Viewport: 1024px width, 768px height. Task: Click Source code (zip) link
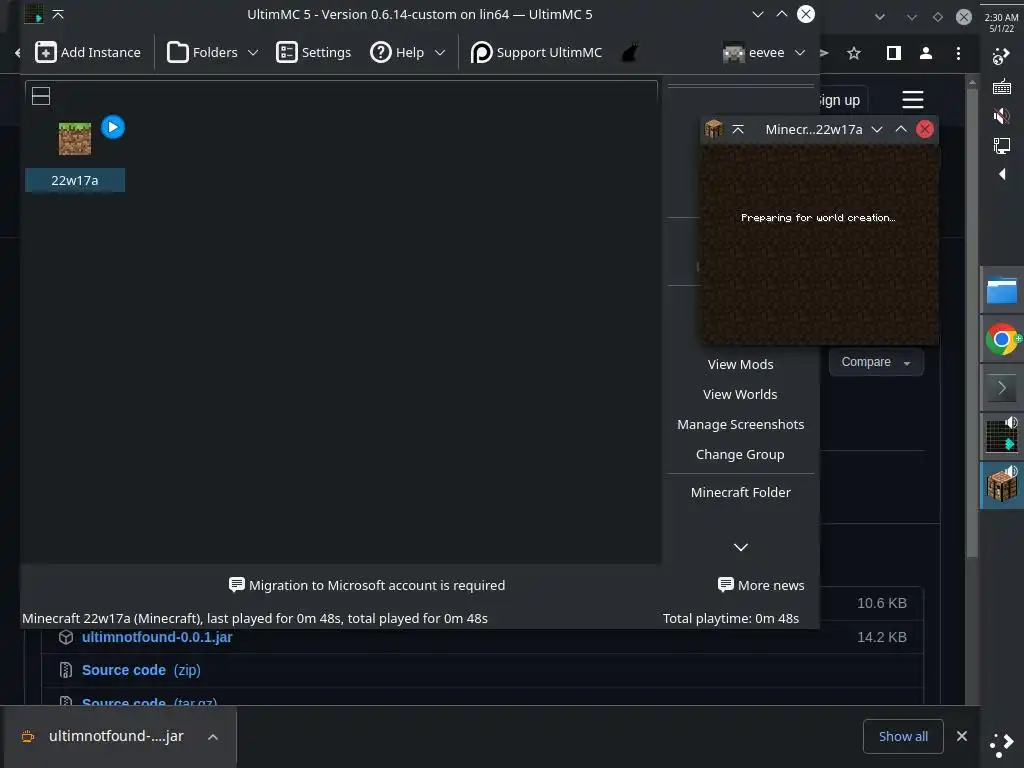141,670
